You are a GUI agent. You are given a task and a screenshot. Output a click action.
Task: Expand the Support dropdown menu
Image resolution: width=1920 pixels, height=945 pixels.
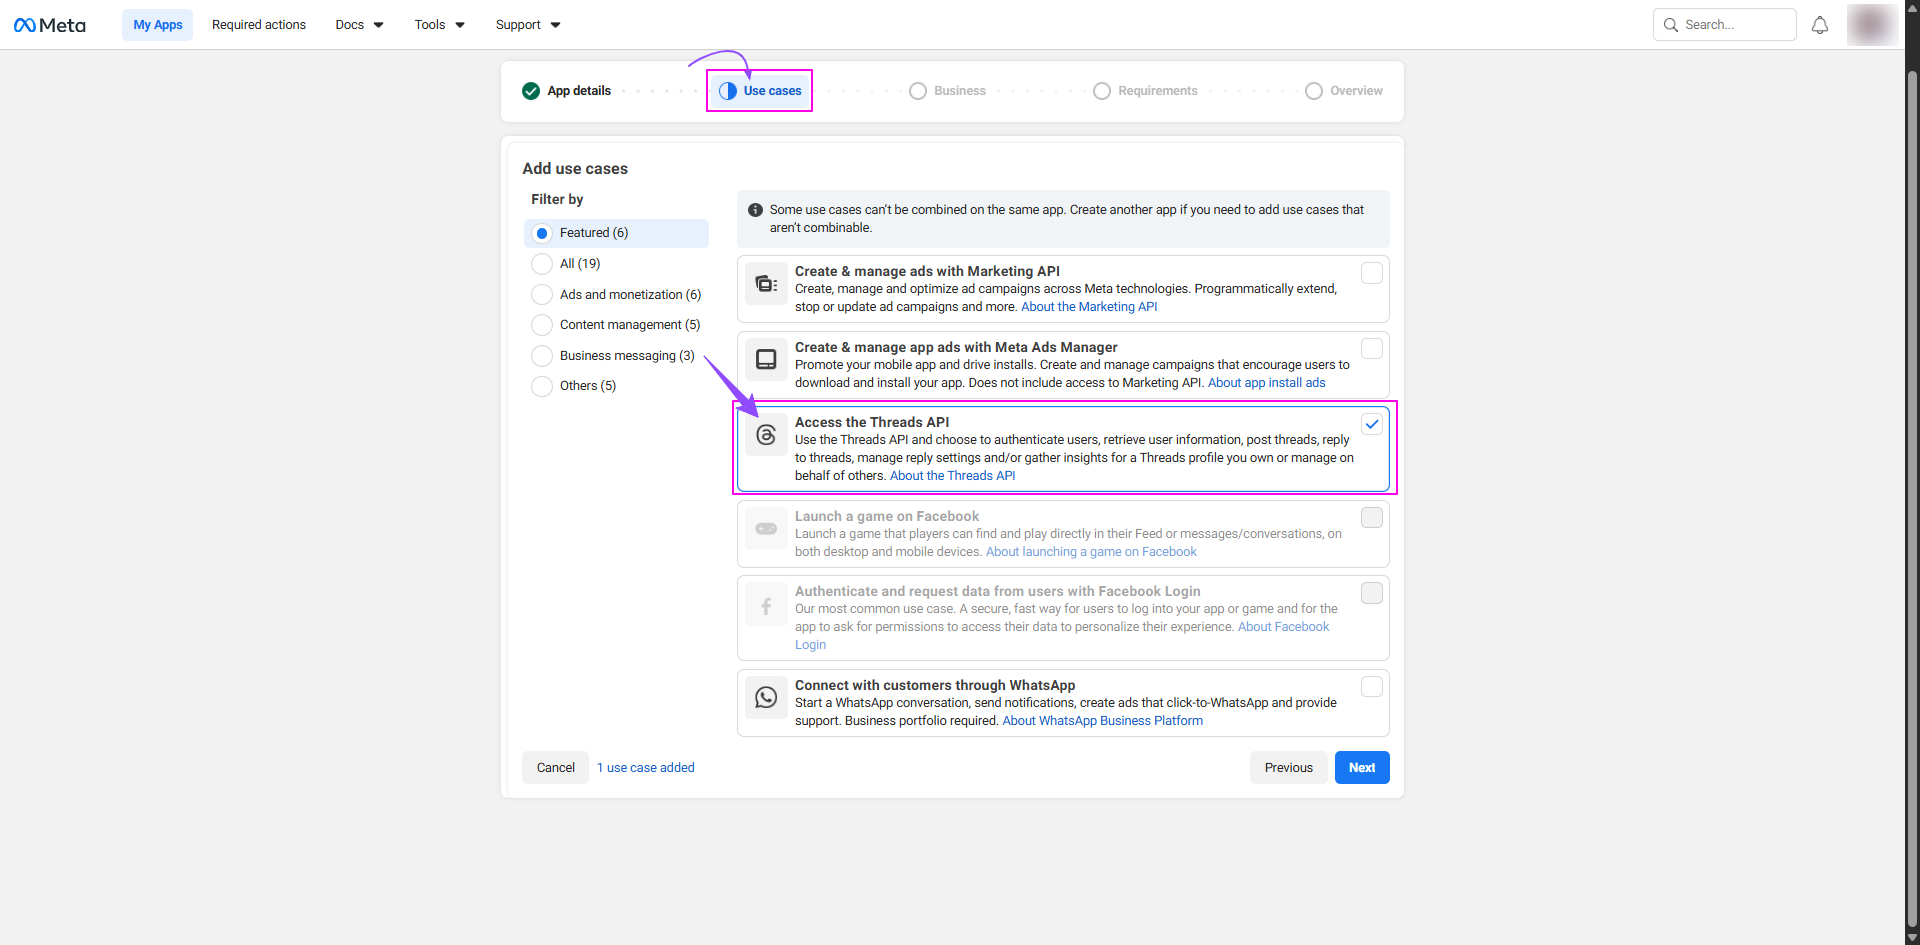[527, 25]
